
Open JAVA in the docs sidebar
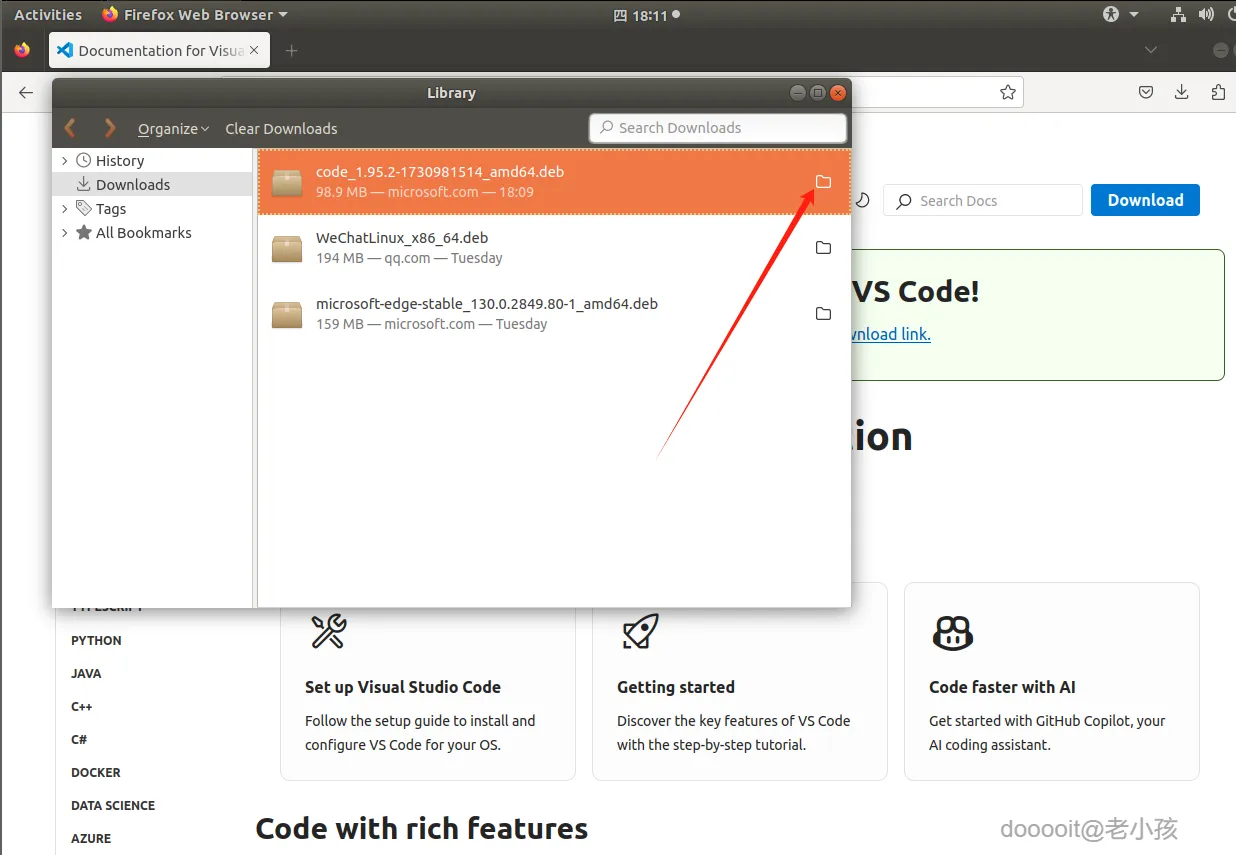coord(86,674)
